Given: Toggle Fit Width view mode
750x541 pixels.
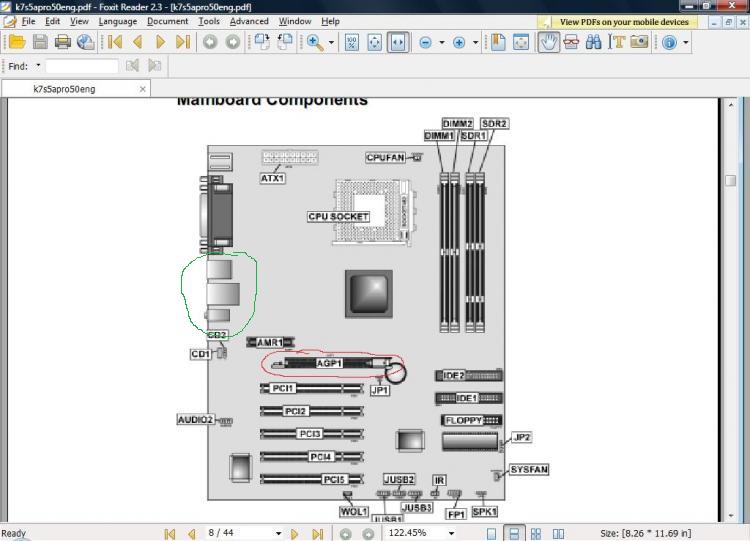Looking at the screenshot, I should coord(397,43).
